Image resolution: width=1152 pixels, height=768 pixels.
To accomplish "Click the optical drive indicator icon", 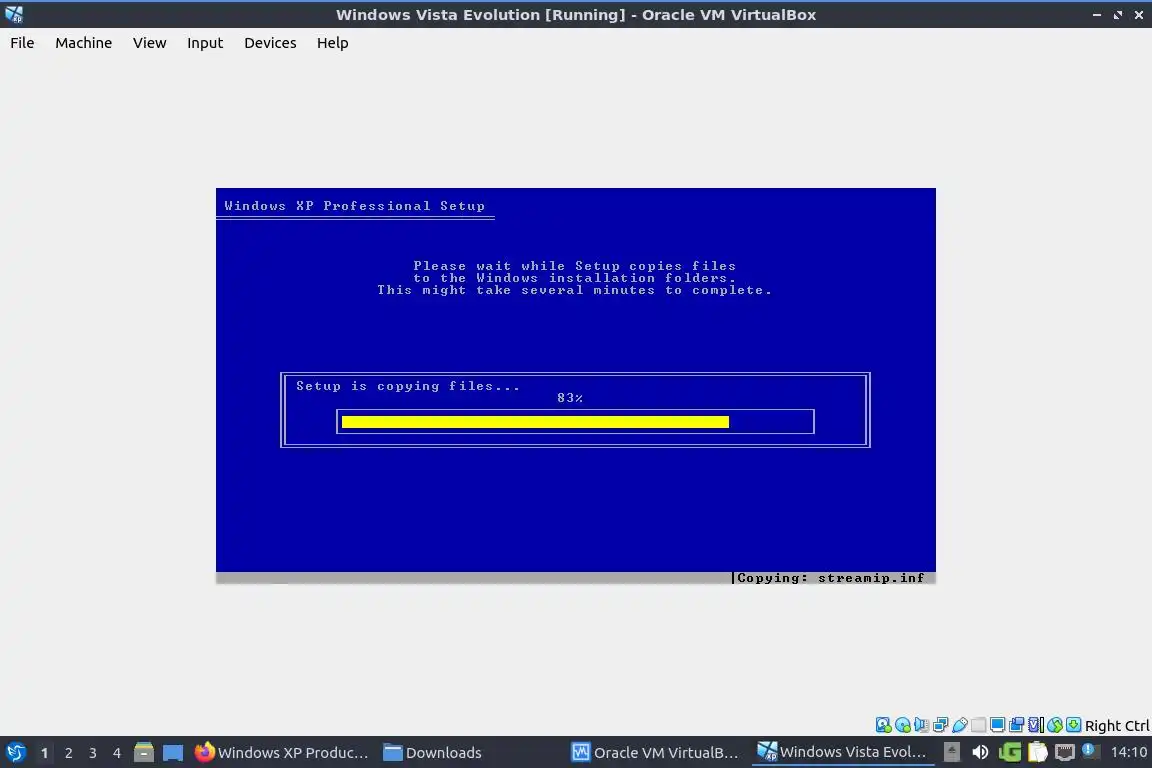I will (902, 725).
